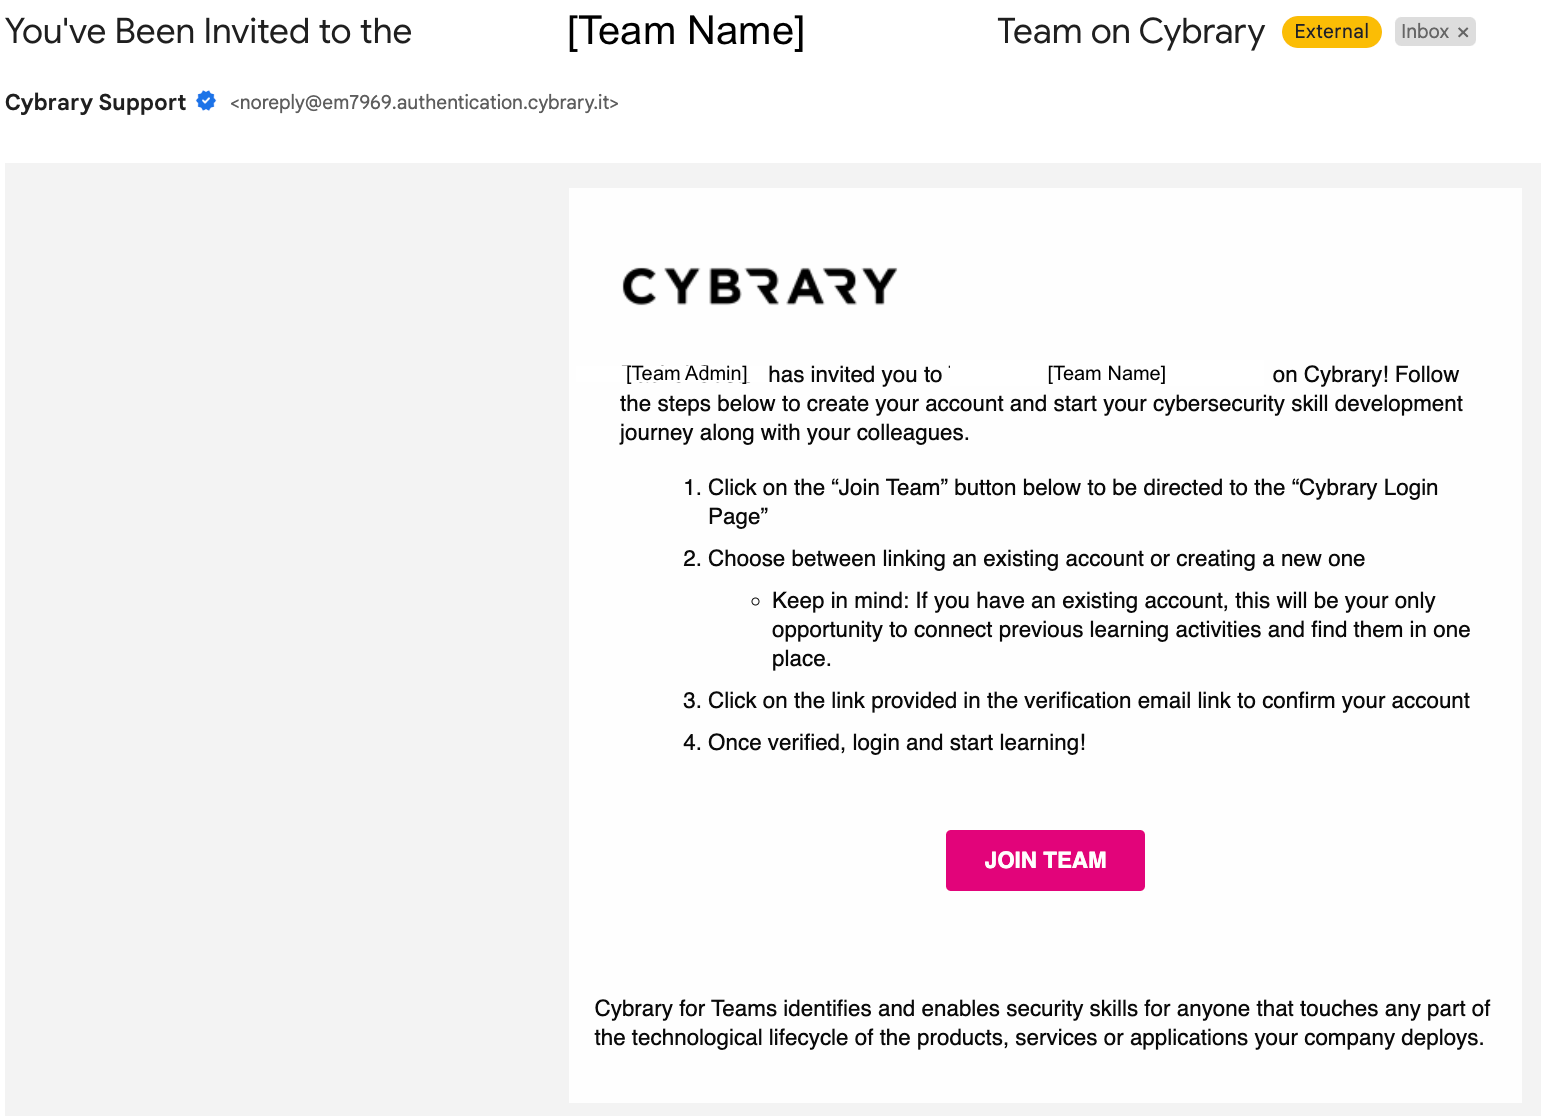This screenshot has width=1541, height=1116.
Task: Click the sender name Cybrary Support
Action: [x=95, y=102]
